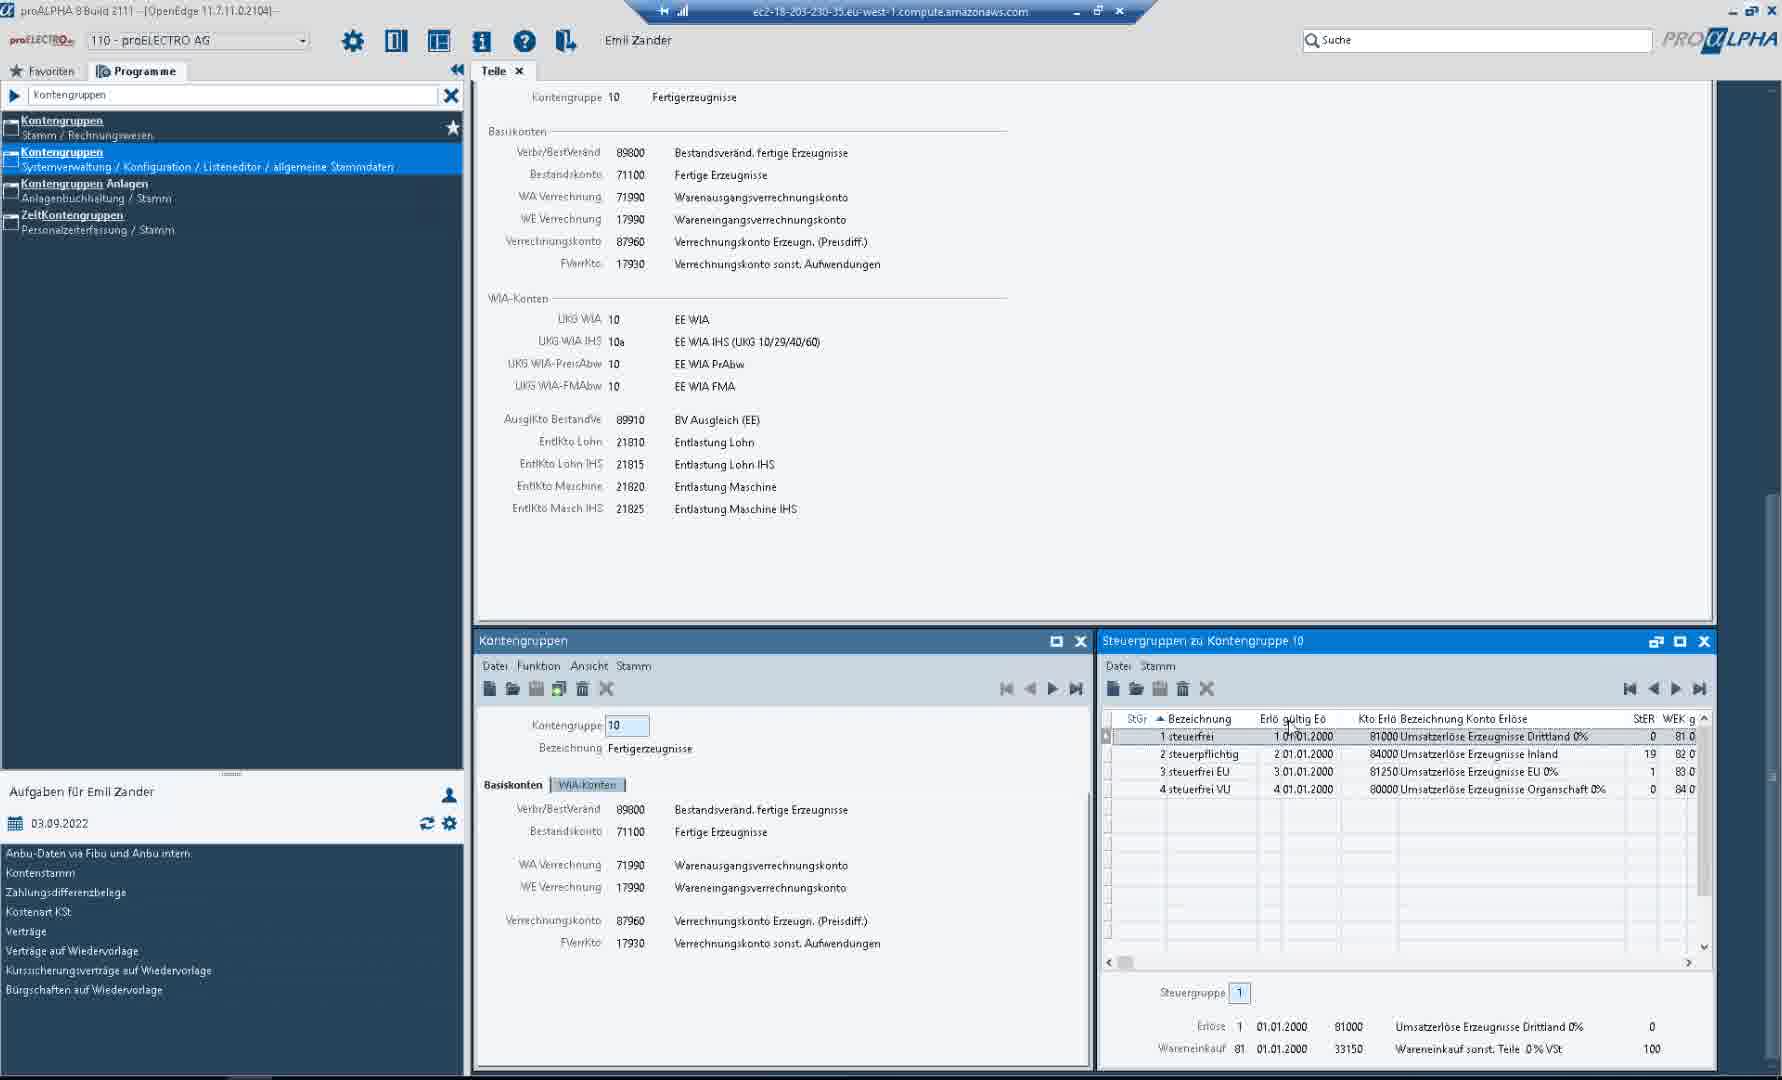Screen dimensions: 1782x1080
Task: Click the Kontengruppe input field with 10
Action: (x=627, y=726)
